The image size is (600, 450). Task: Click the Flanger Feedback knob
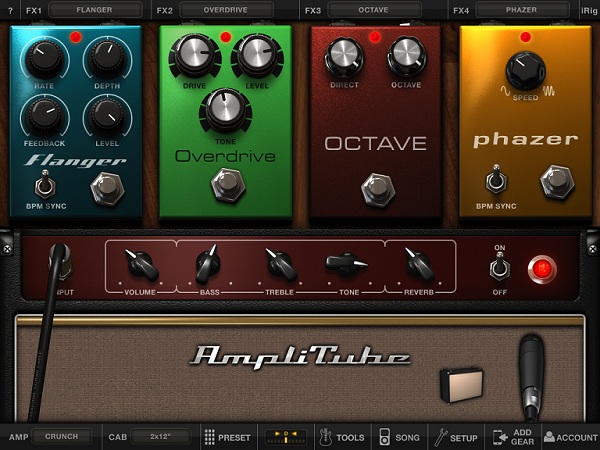(x=44, y=116)
